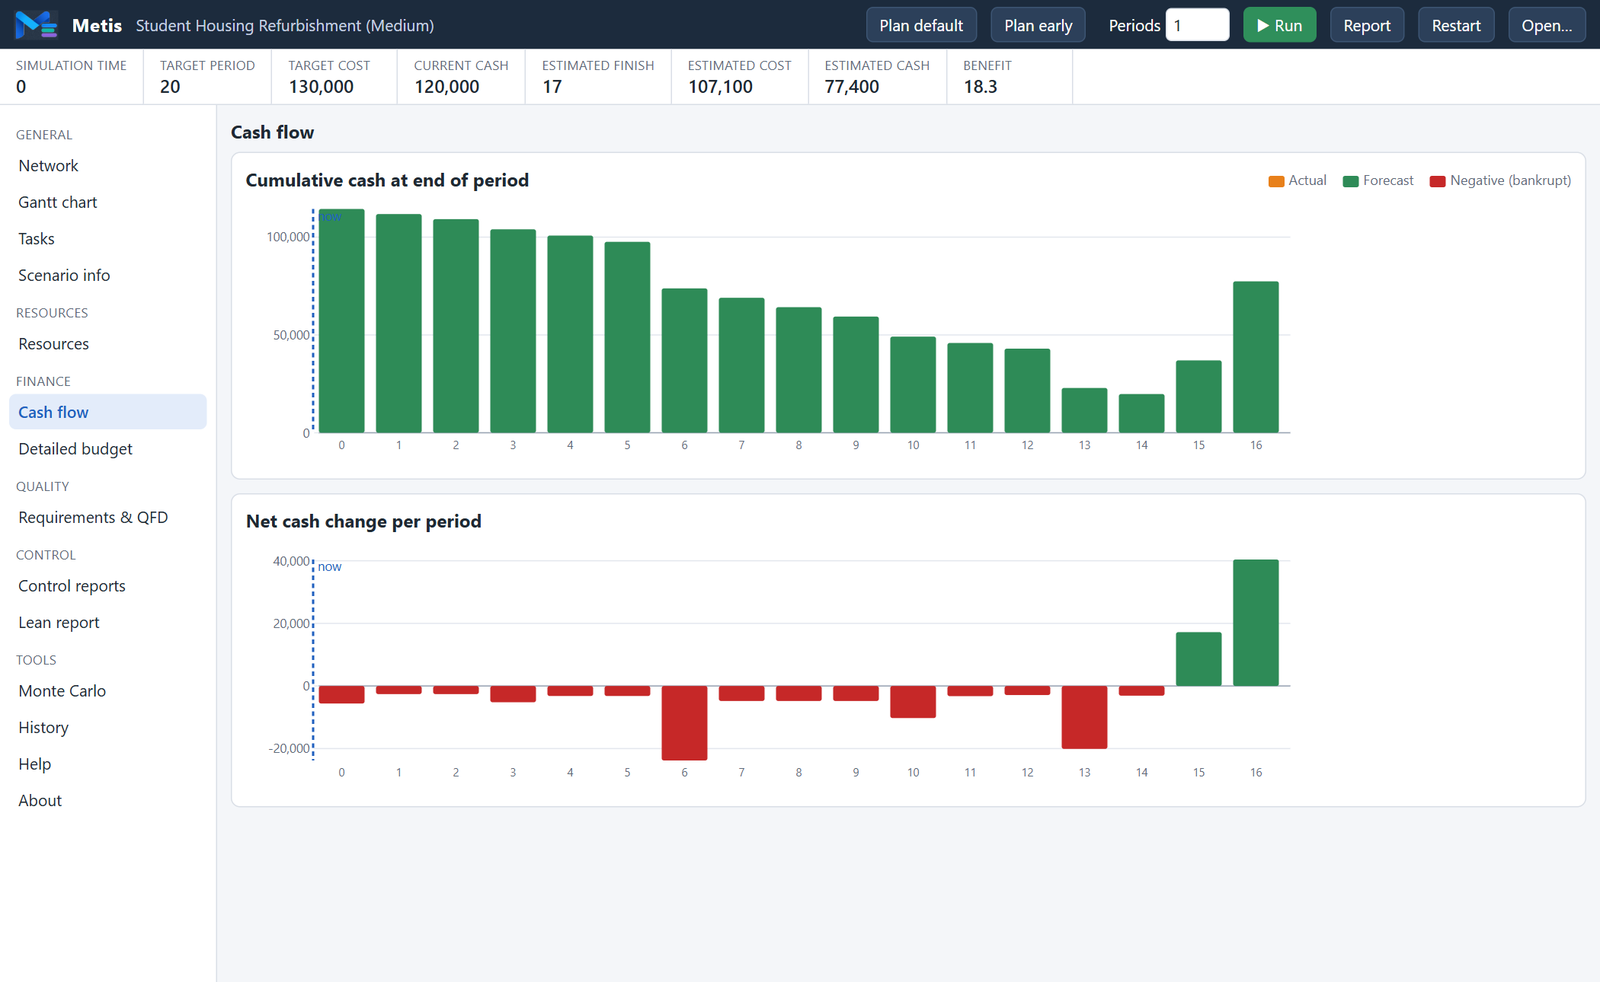Focus the Periods input field
Viewport: 1600px width, 982px height.
click(1197, 25)
